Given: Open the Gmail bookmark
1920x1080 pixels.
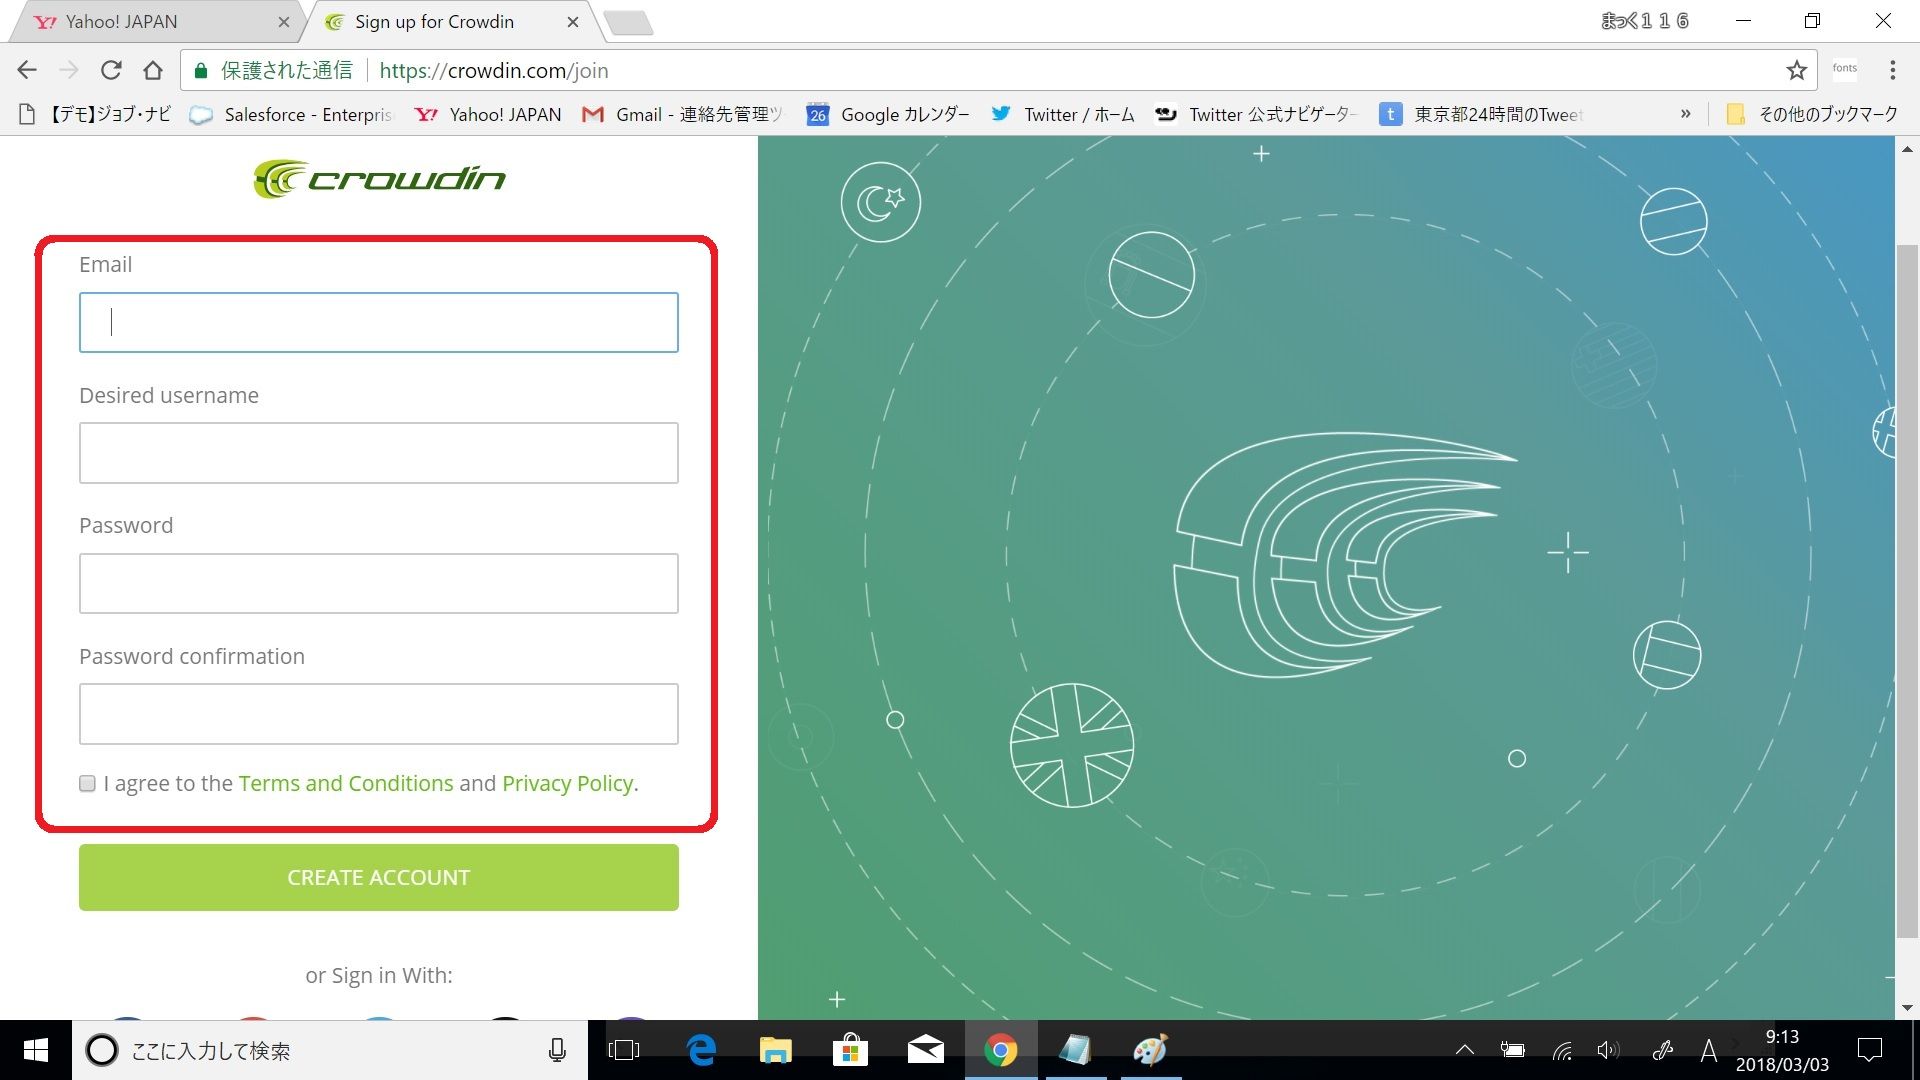Looking at the screenshot, I should pyautogui.click(x=682, y=114).
